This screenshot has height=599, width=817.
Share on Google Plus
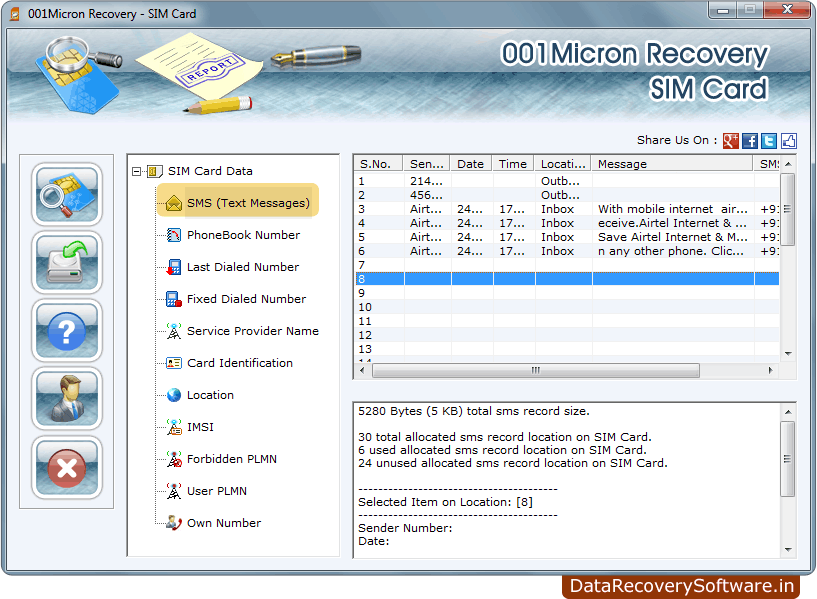pos(731,141)
